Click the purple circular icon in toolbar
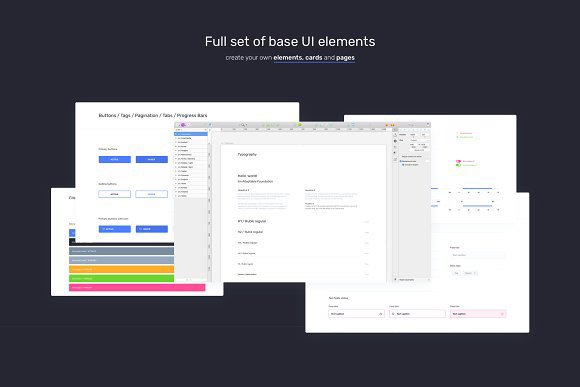Image resolution: width=580 pixels, height=387 pixels. (x=183, y=125)
